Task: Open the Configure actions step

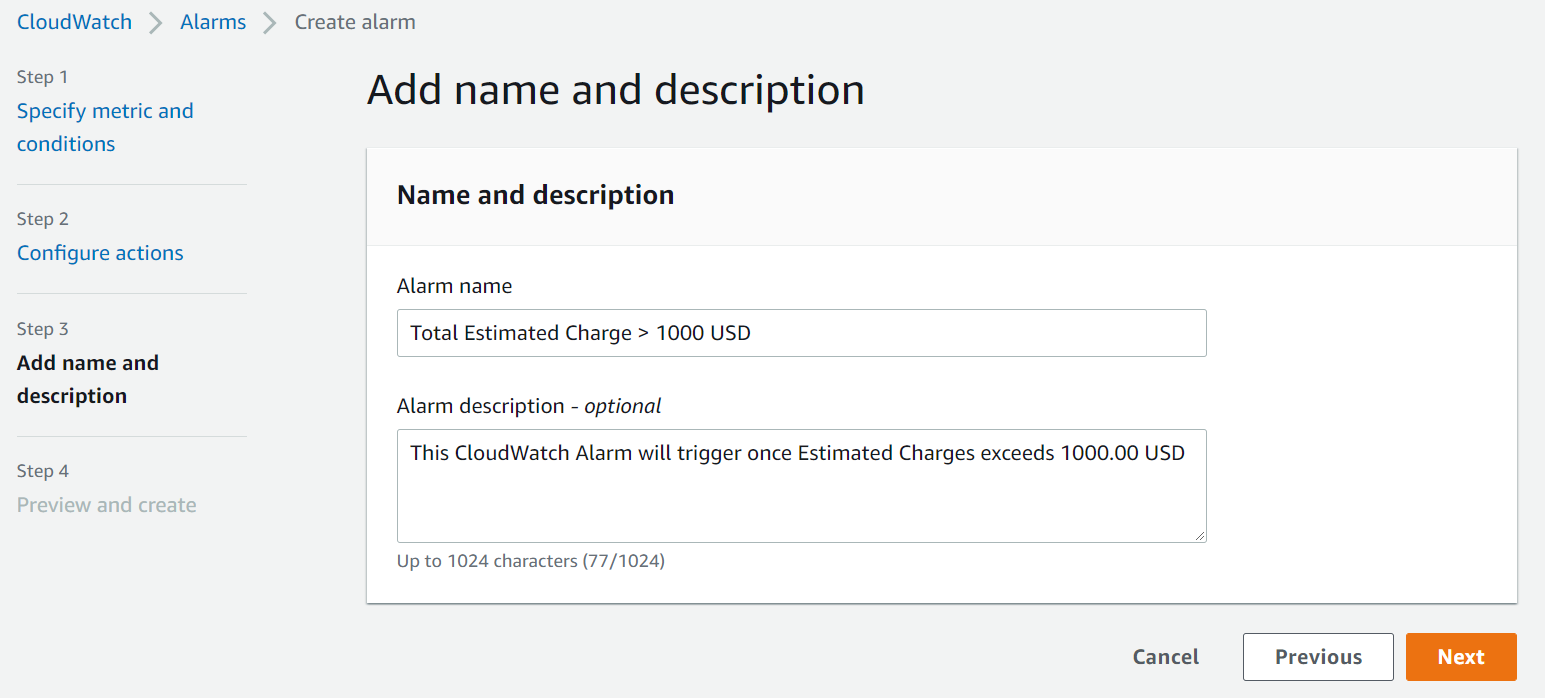Action: click(100, 253)
